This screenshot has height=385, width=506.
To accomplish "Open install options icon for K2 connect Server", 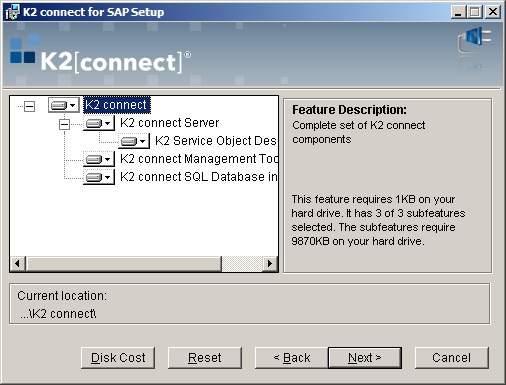I will (99, 123).
